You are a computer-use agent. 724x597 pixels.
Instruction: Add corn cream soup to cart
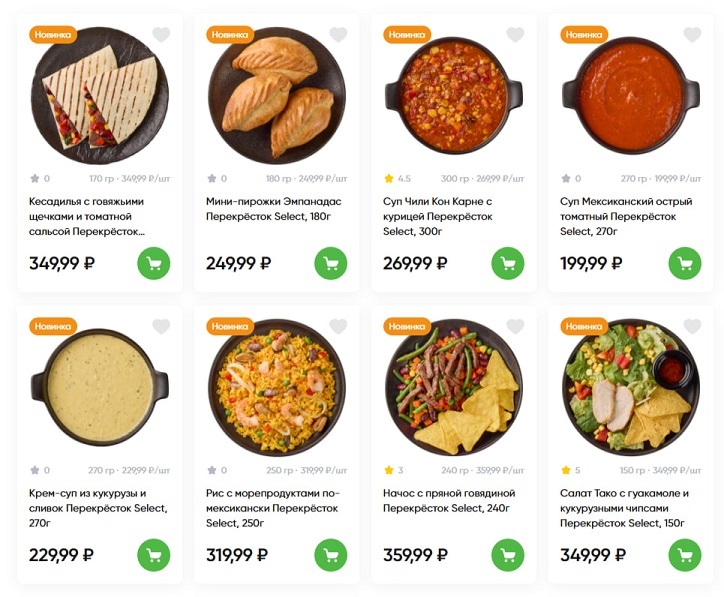[154, 555]
